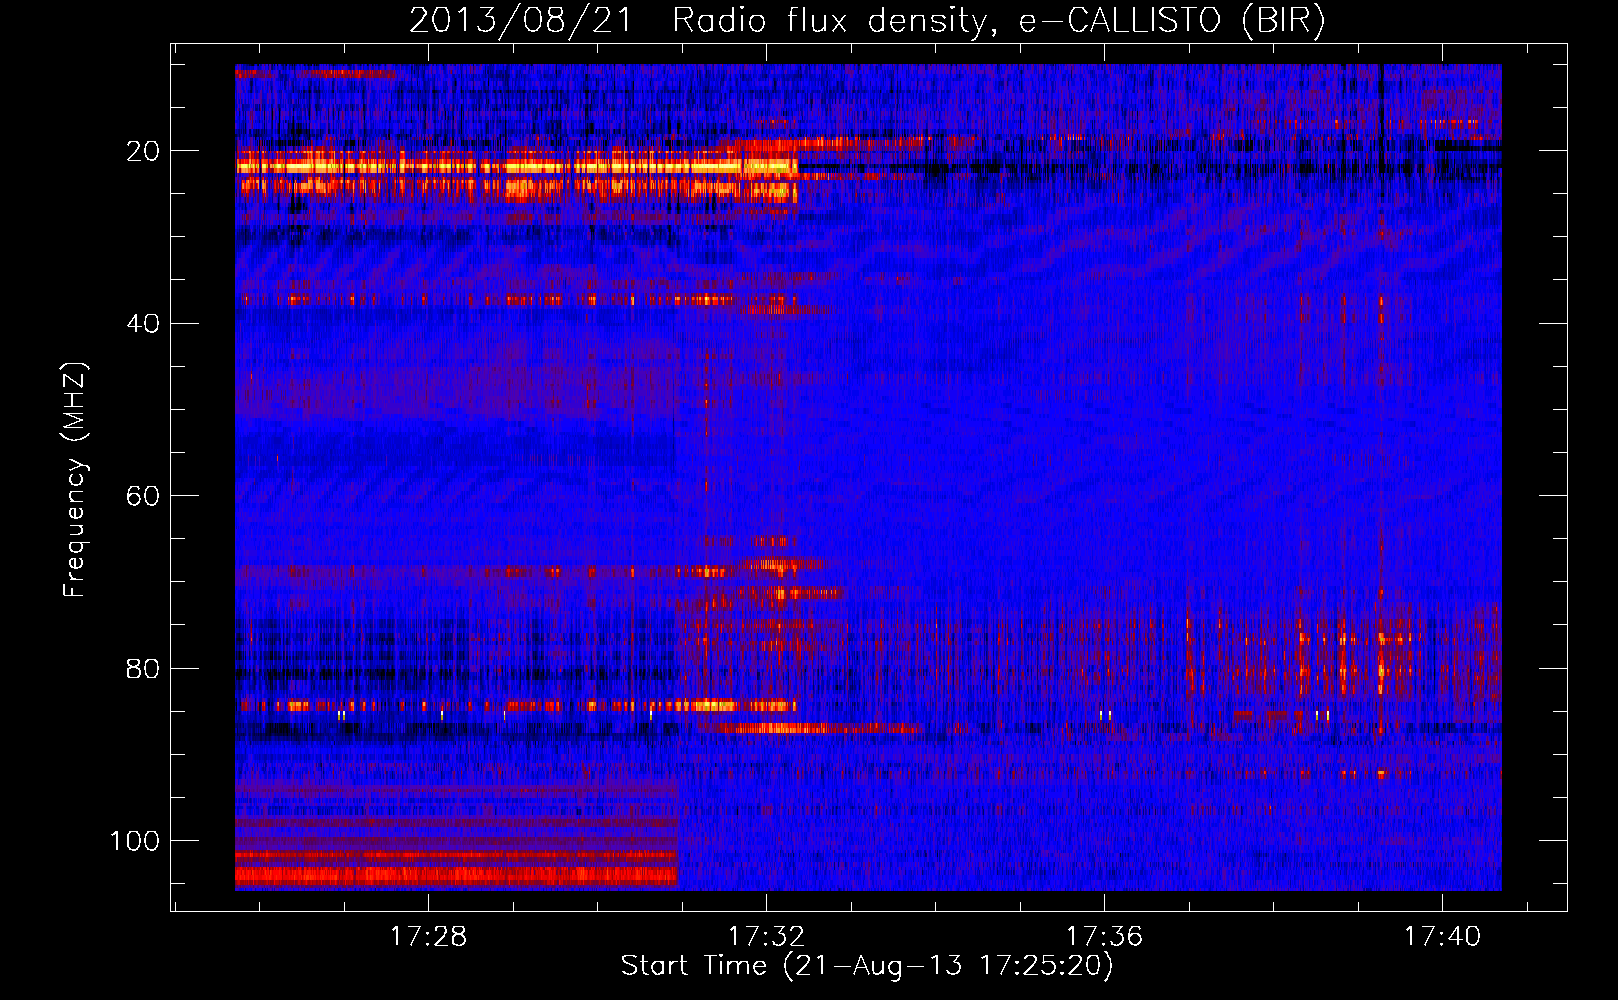
Task: Click the '60' frequency tick label
Action: pos(143,496)
